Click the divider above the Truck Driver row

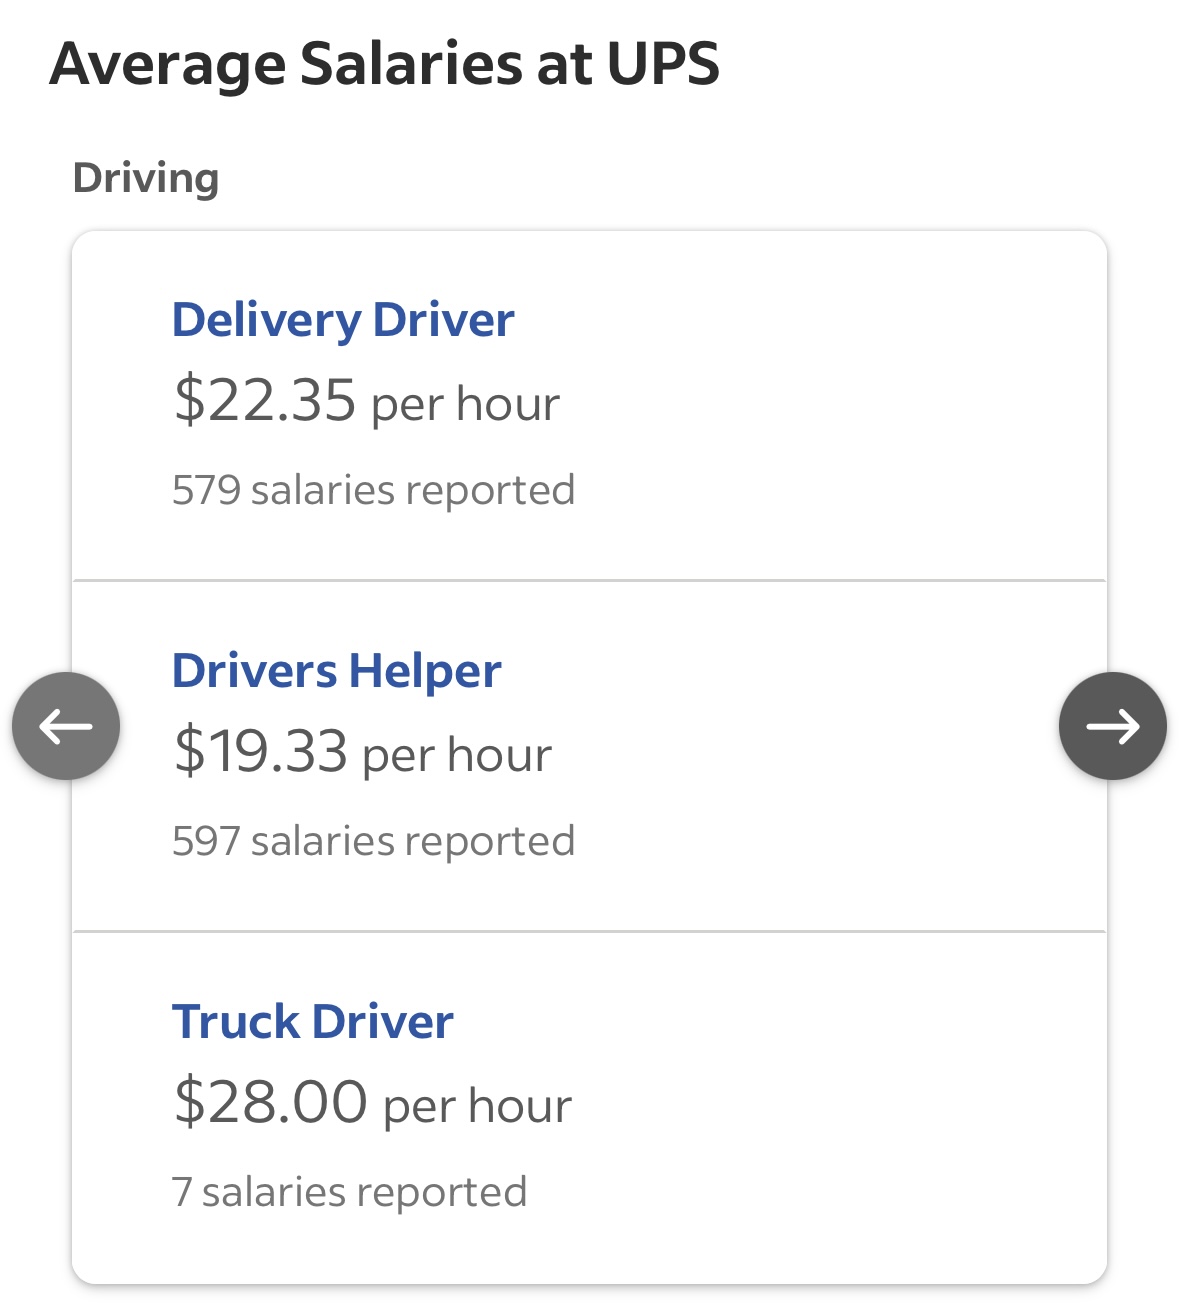tap(589, 931)
